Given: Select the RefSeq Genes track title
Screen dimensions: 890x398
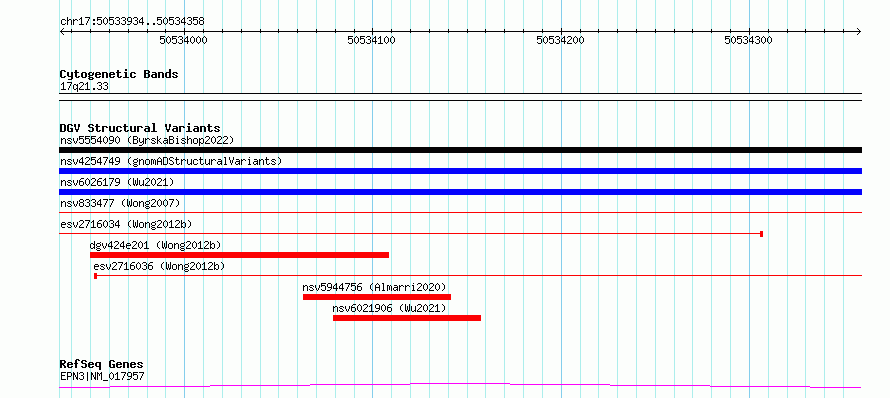Looking at the screenshot, I should (x=102, y=365).
